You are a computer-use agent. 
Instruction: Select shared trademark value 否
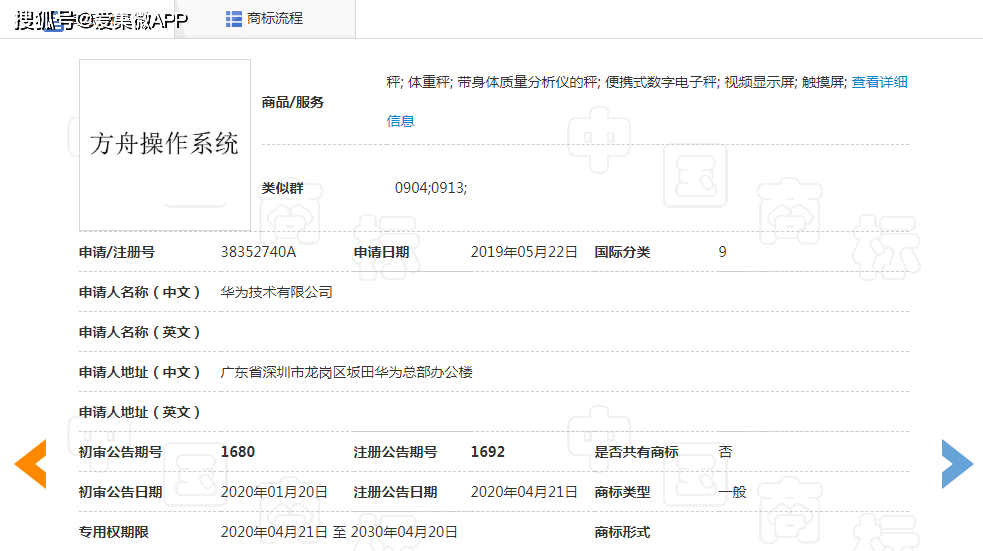pyautogui.click(x=725, y=452)
